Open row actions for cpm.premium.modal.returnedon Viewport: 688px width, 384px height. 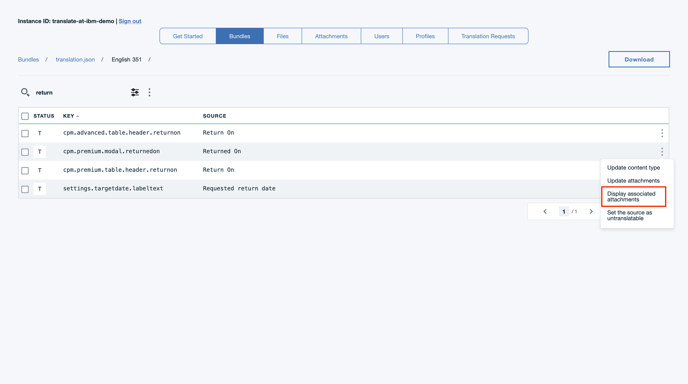coord(662,151)
